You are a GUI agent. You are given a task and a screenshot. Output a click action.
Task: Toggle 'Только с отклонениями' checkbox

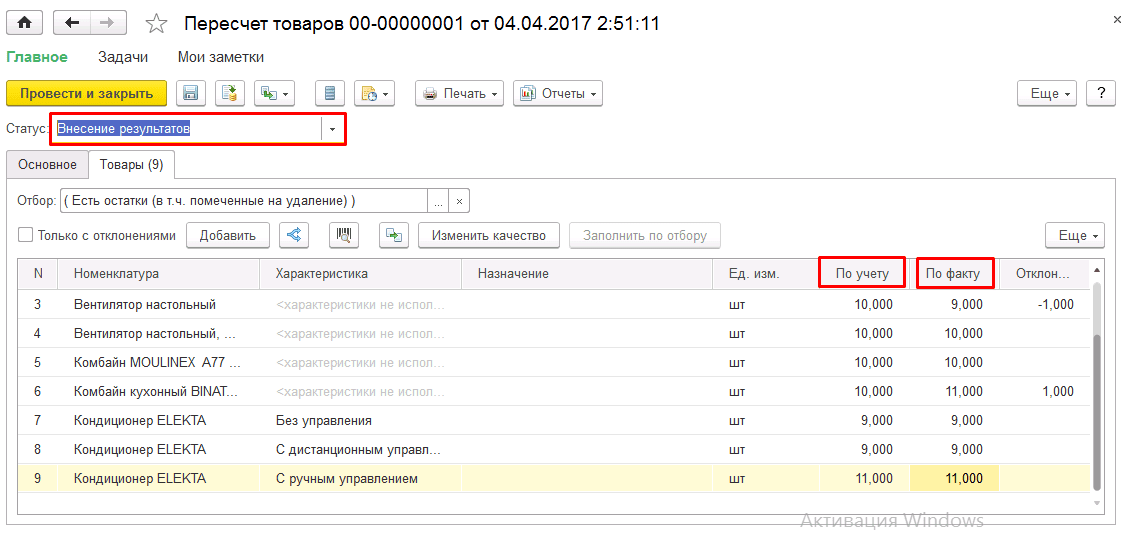[26, 235]
